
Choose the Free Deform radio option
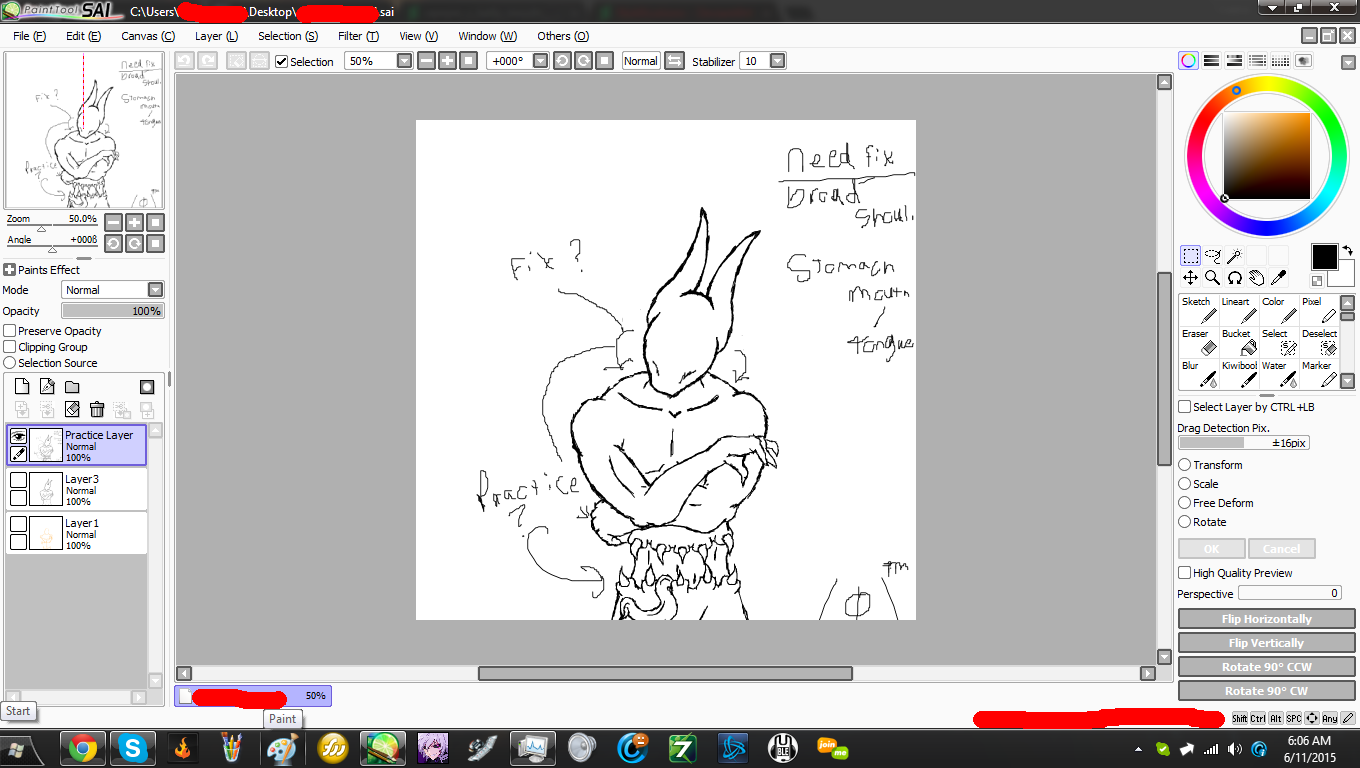tap(1185, 503)
